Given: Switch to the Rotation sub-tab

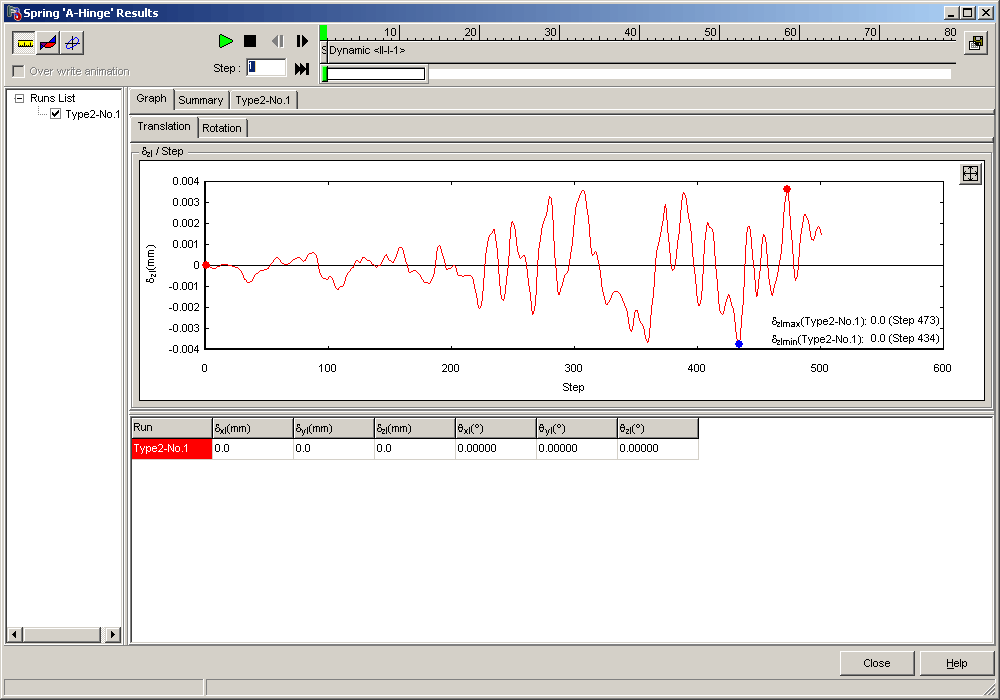Looking at the screenshot, I should pyautogui.click(x=221, y=128).
